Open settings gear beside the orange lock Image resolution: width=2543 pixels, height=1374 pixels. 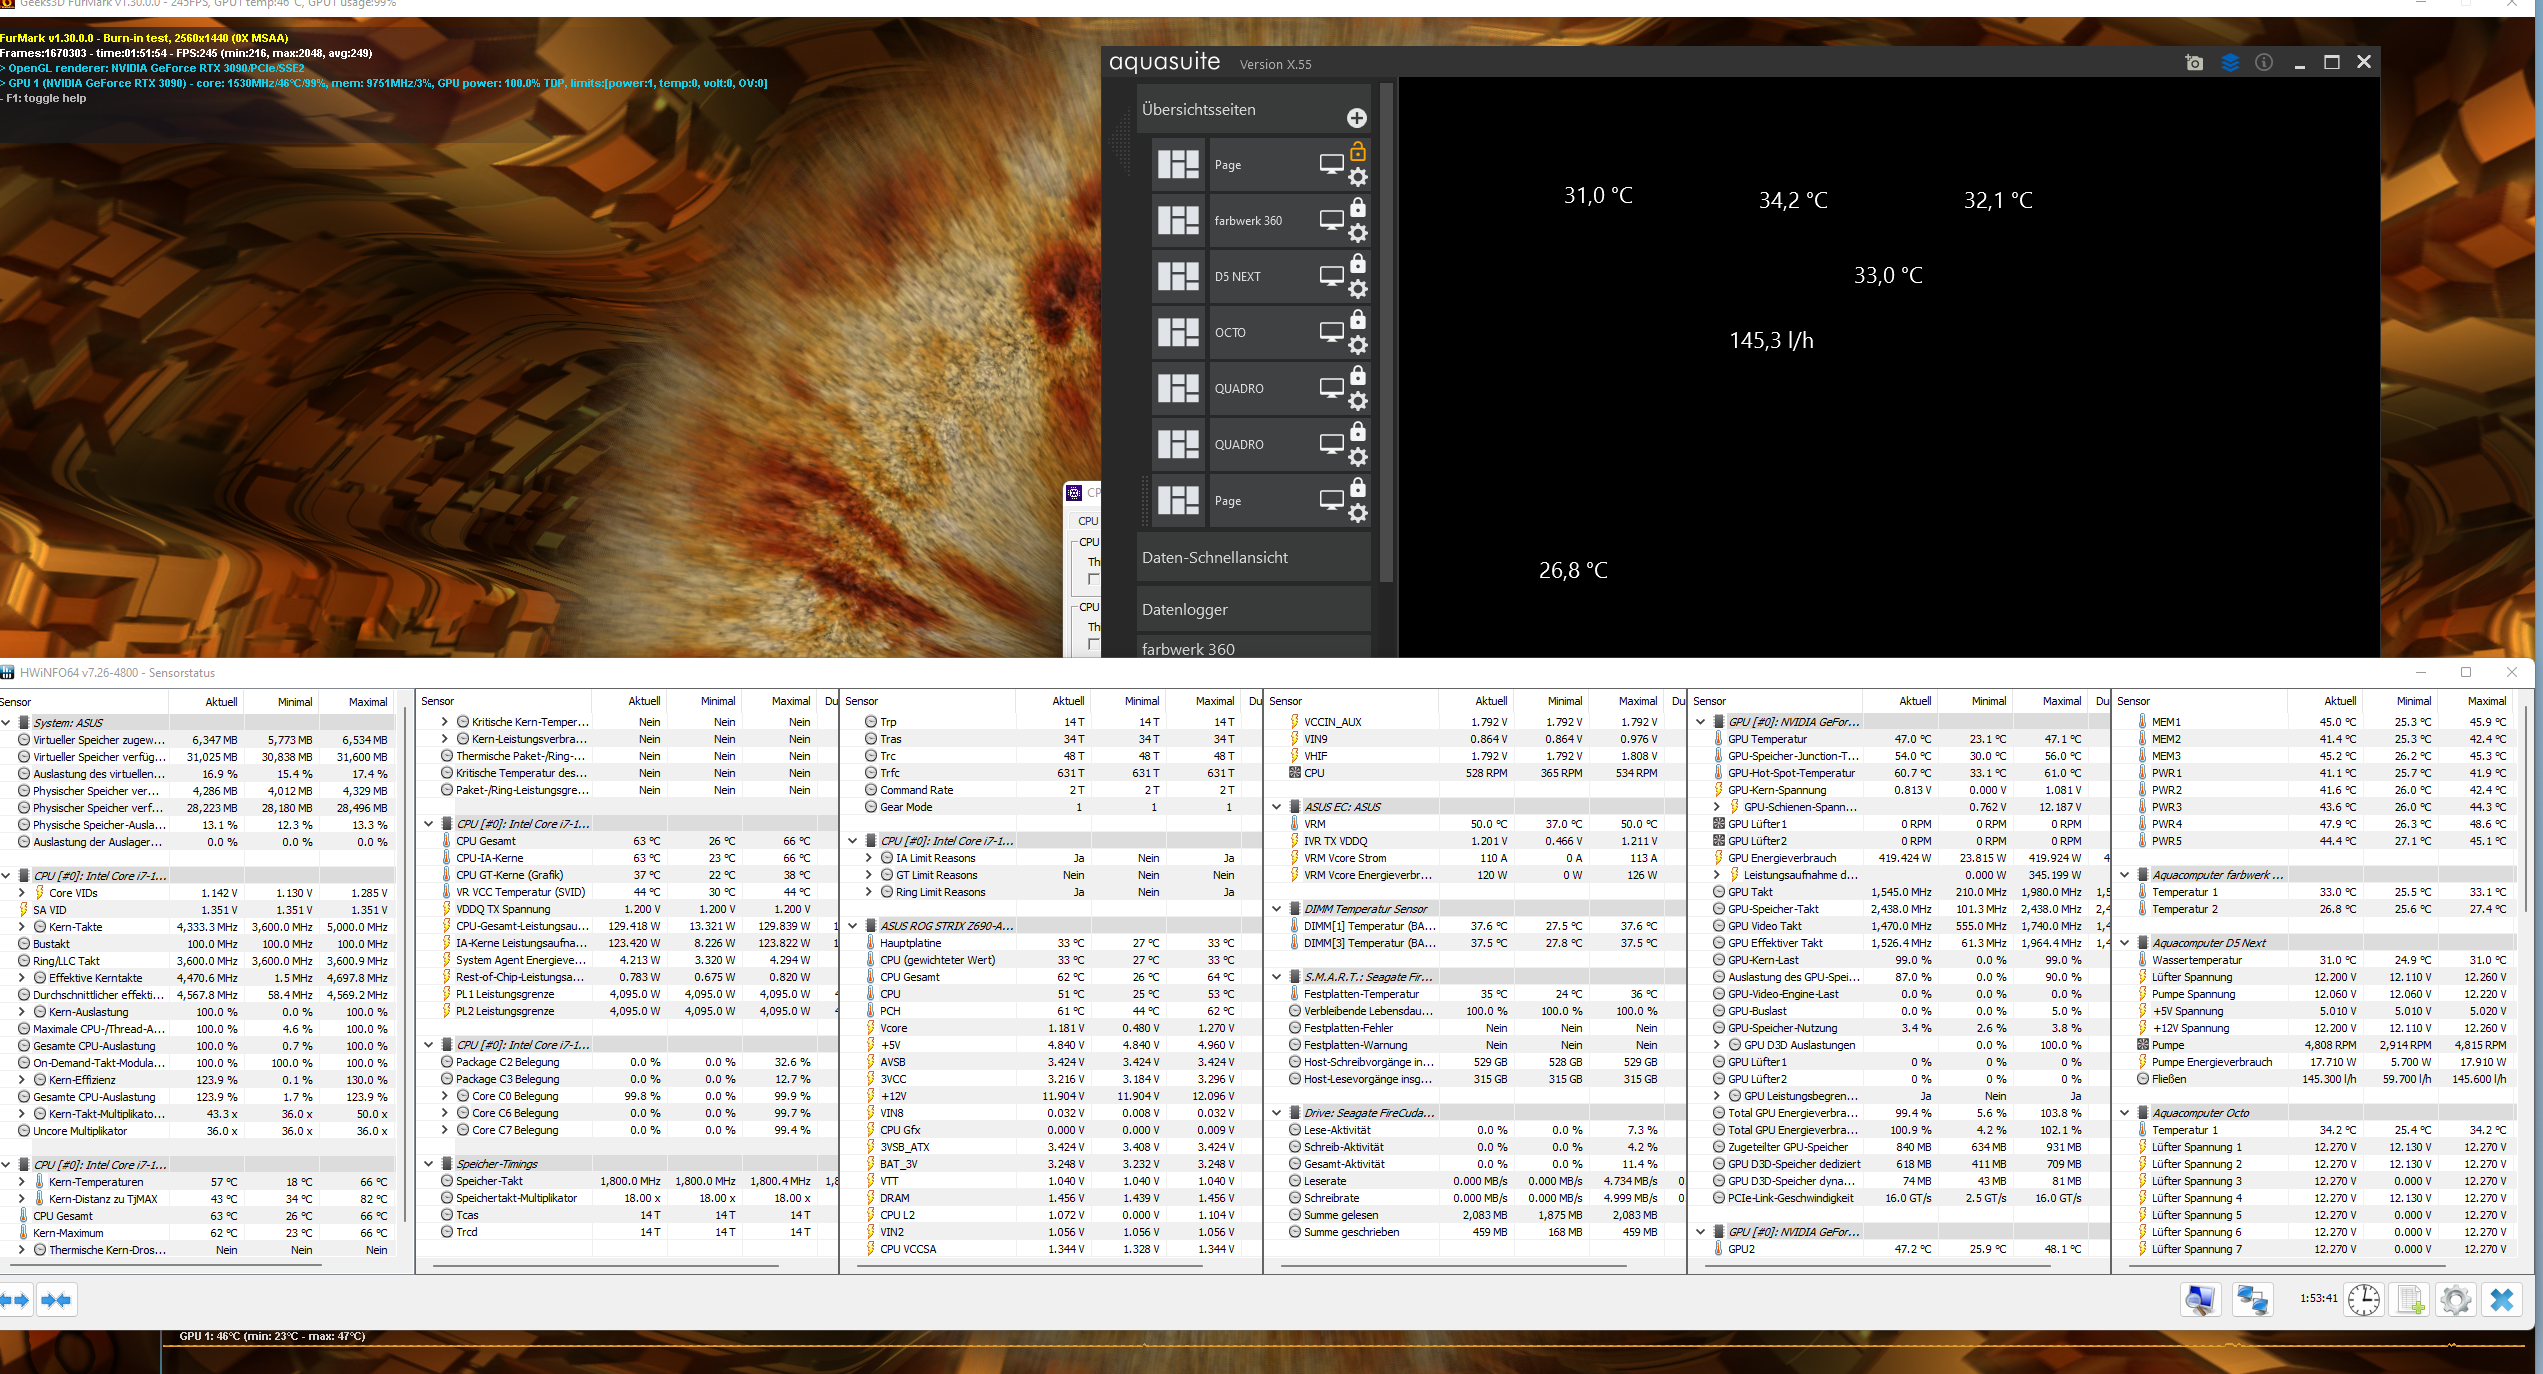(x=1358, y=177)
